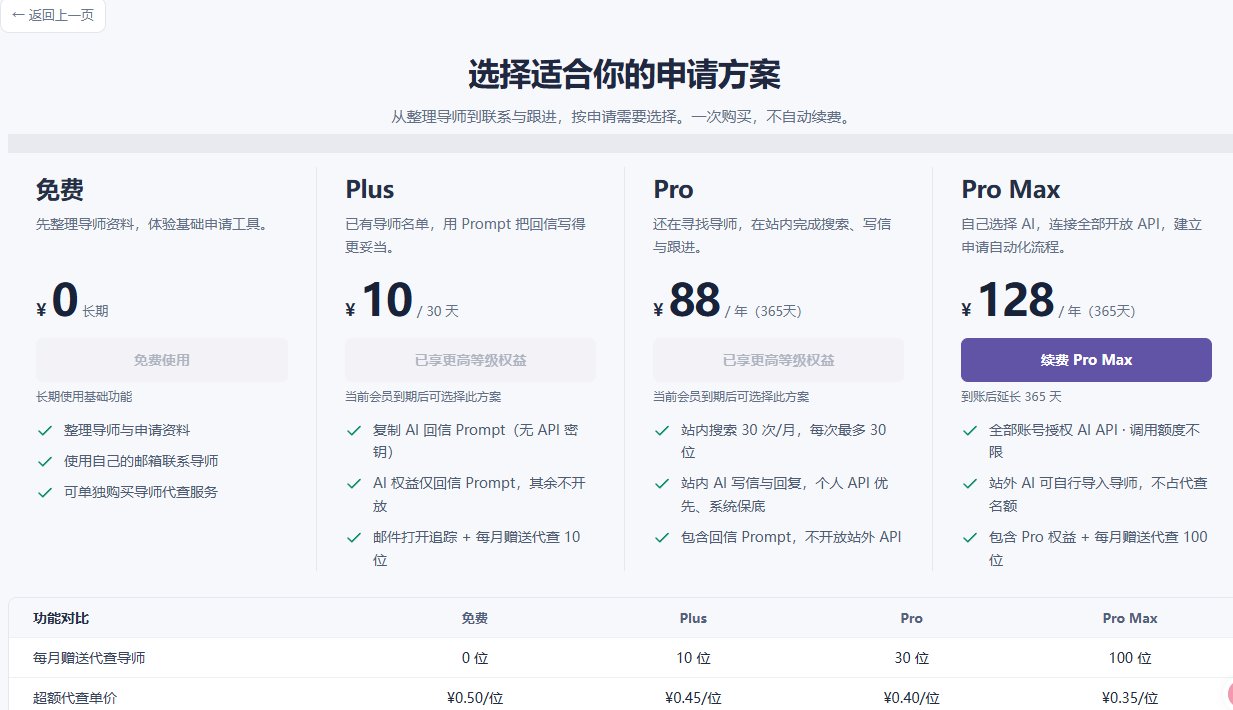Viewport: 1233px width, 710px height.
Task: Click the Pro plan card heading
Action: pos(673,189)
